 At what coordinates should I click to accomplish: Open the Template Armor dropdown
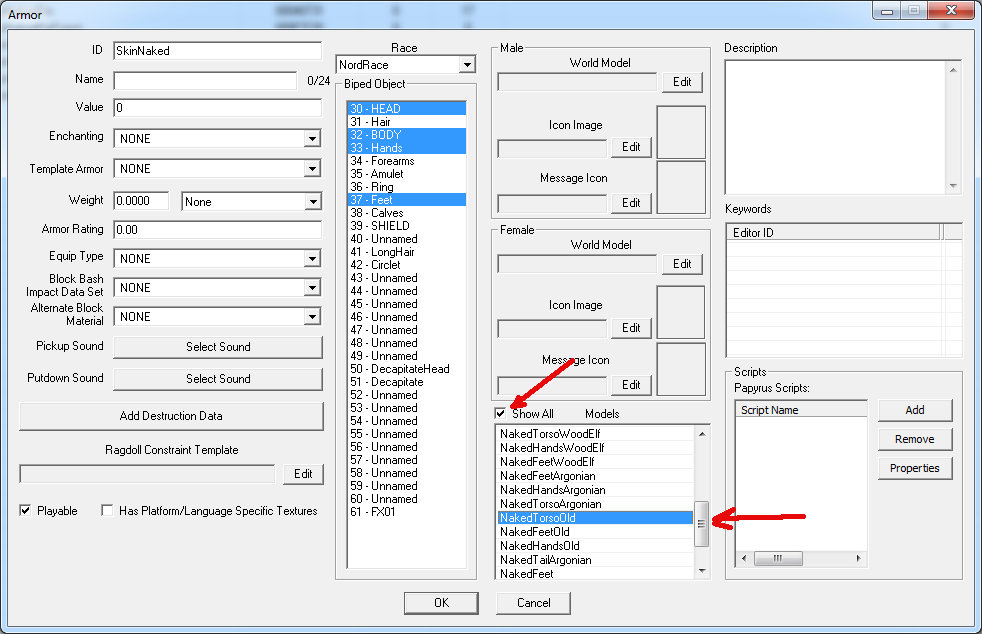click(312, 169)
